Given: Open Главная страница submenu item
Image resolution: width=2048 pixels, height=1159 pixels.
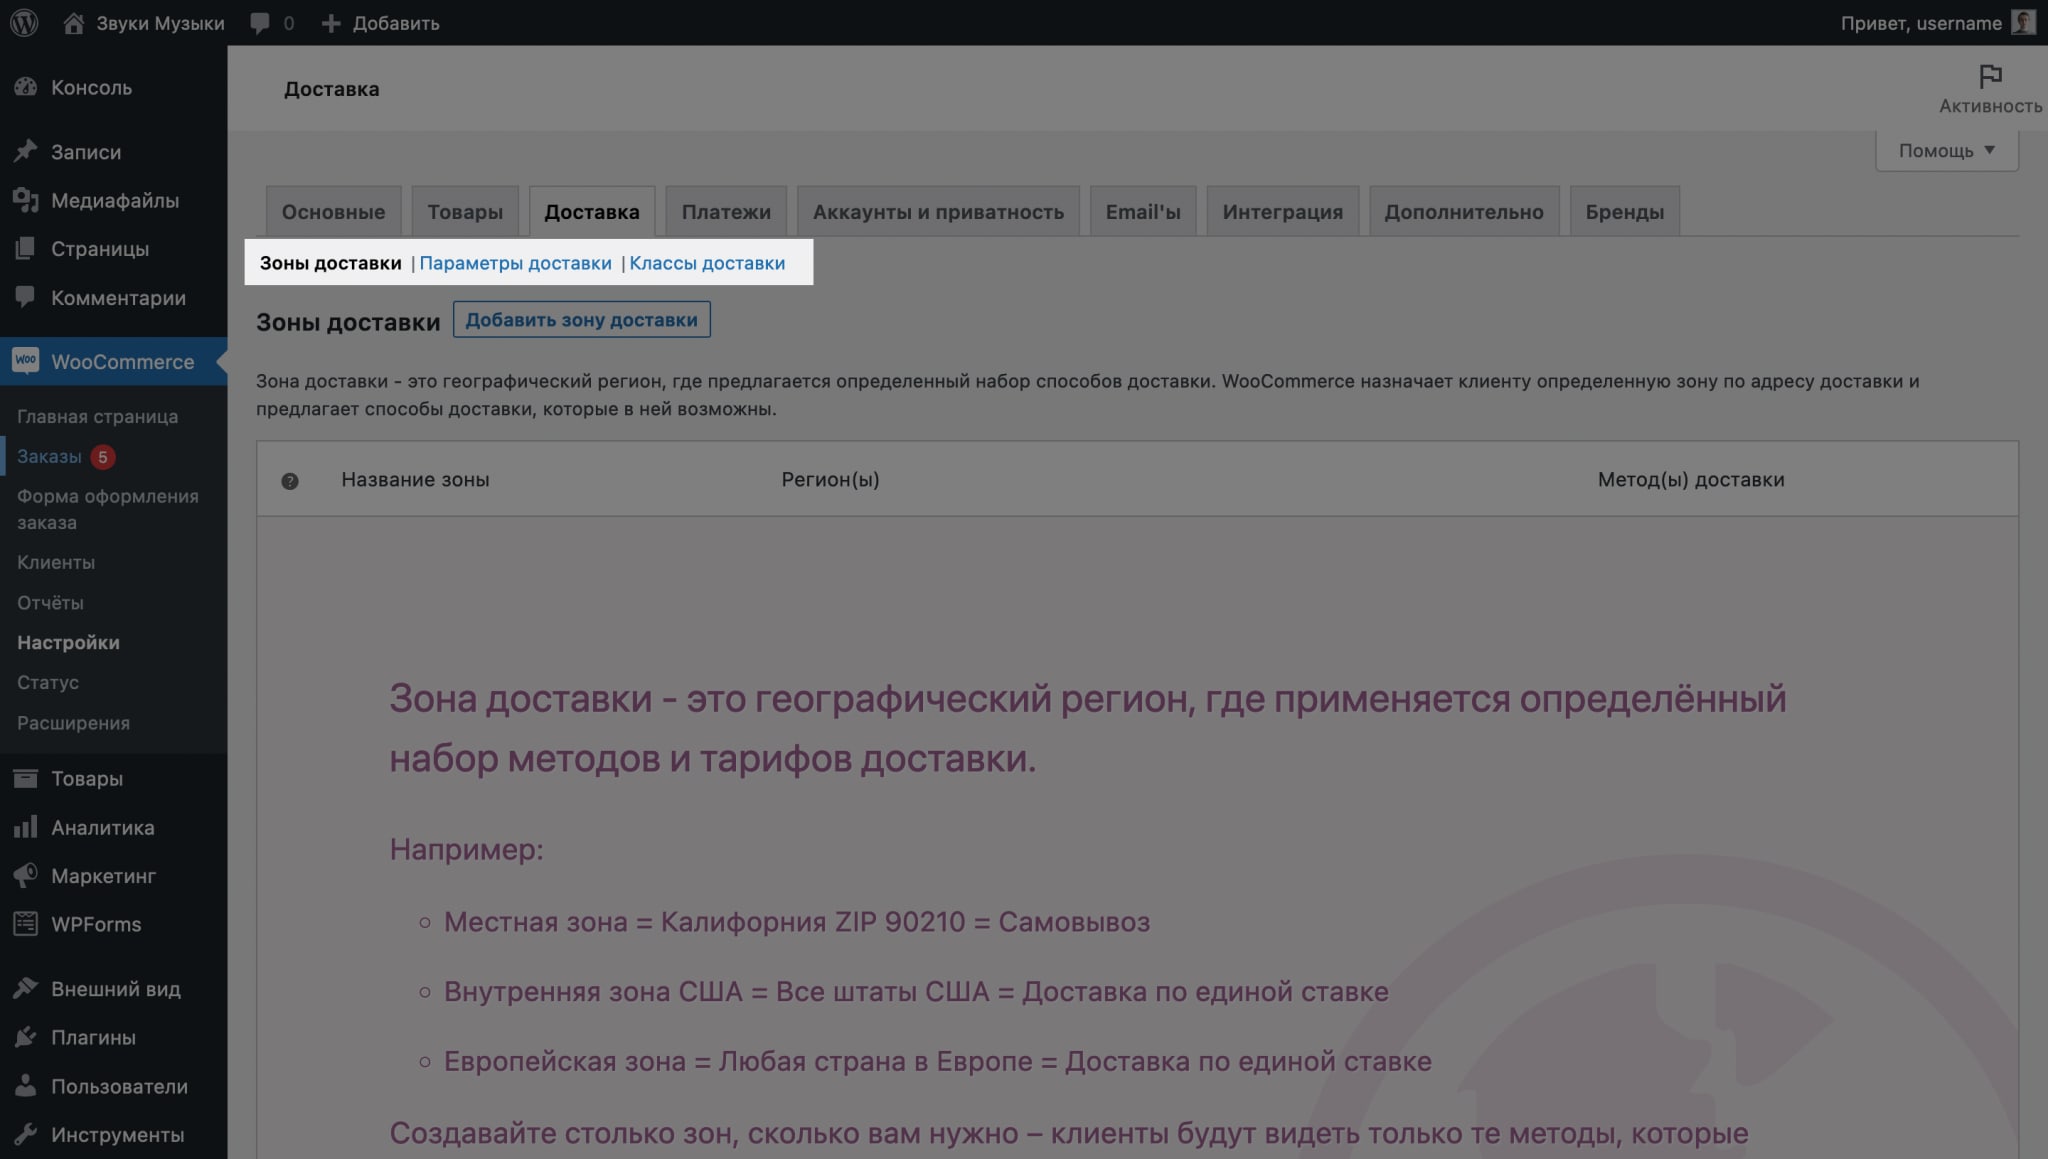Looking at the screenshot, I should (x=97, y=416).
